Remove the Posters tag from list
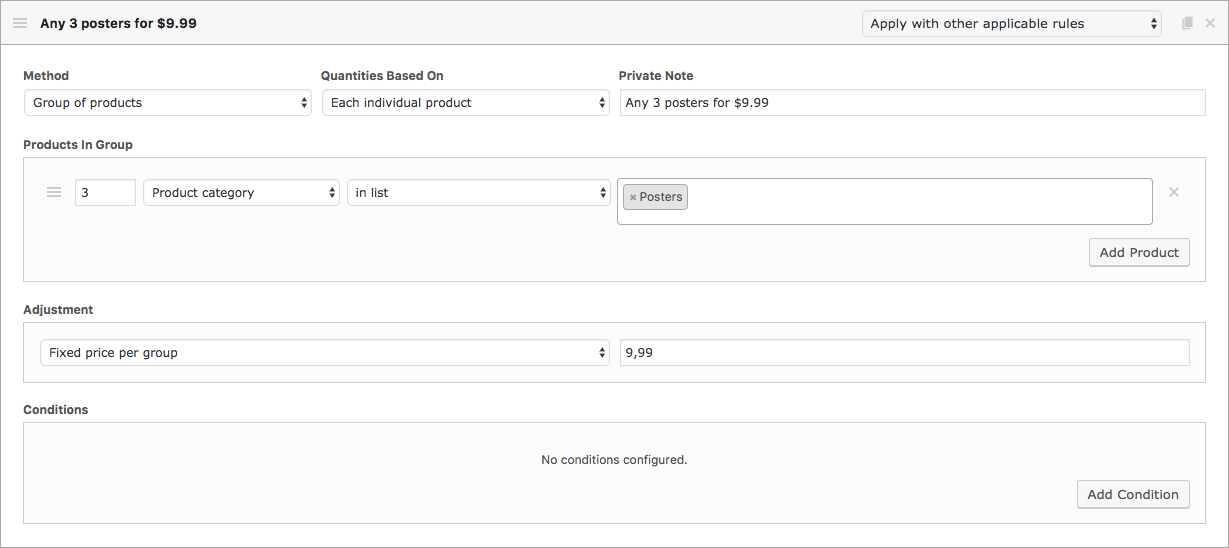Screen dimensions: 1229x548 pos(633,197)
